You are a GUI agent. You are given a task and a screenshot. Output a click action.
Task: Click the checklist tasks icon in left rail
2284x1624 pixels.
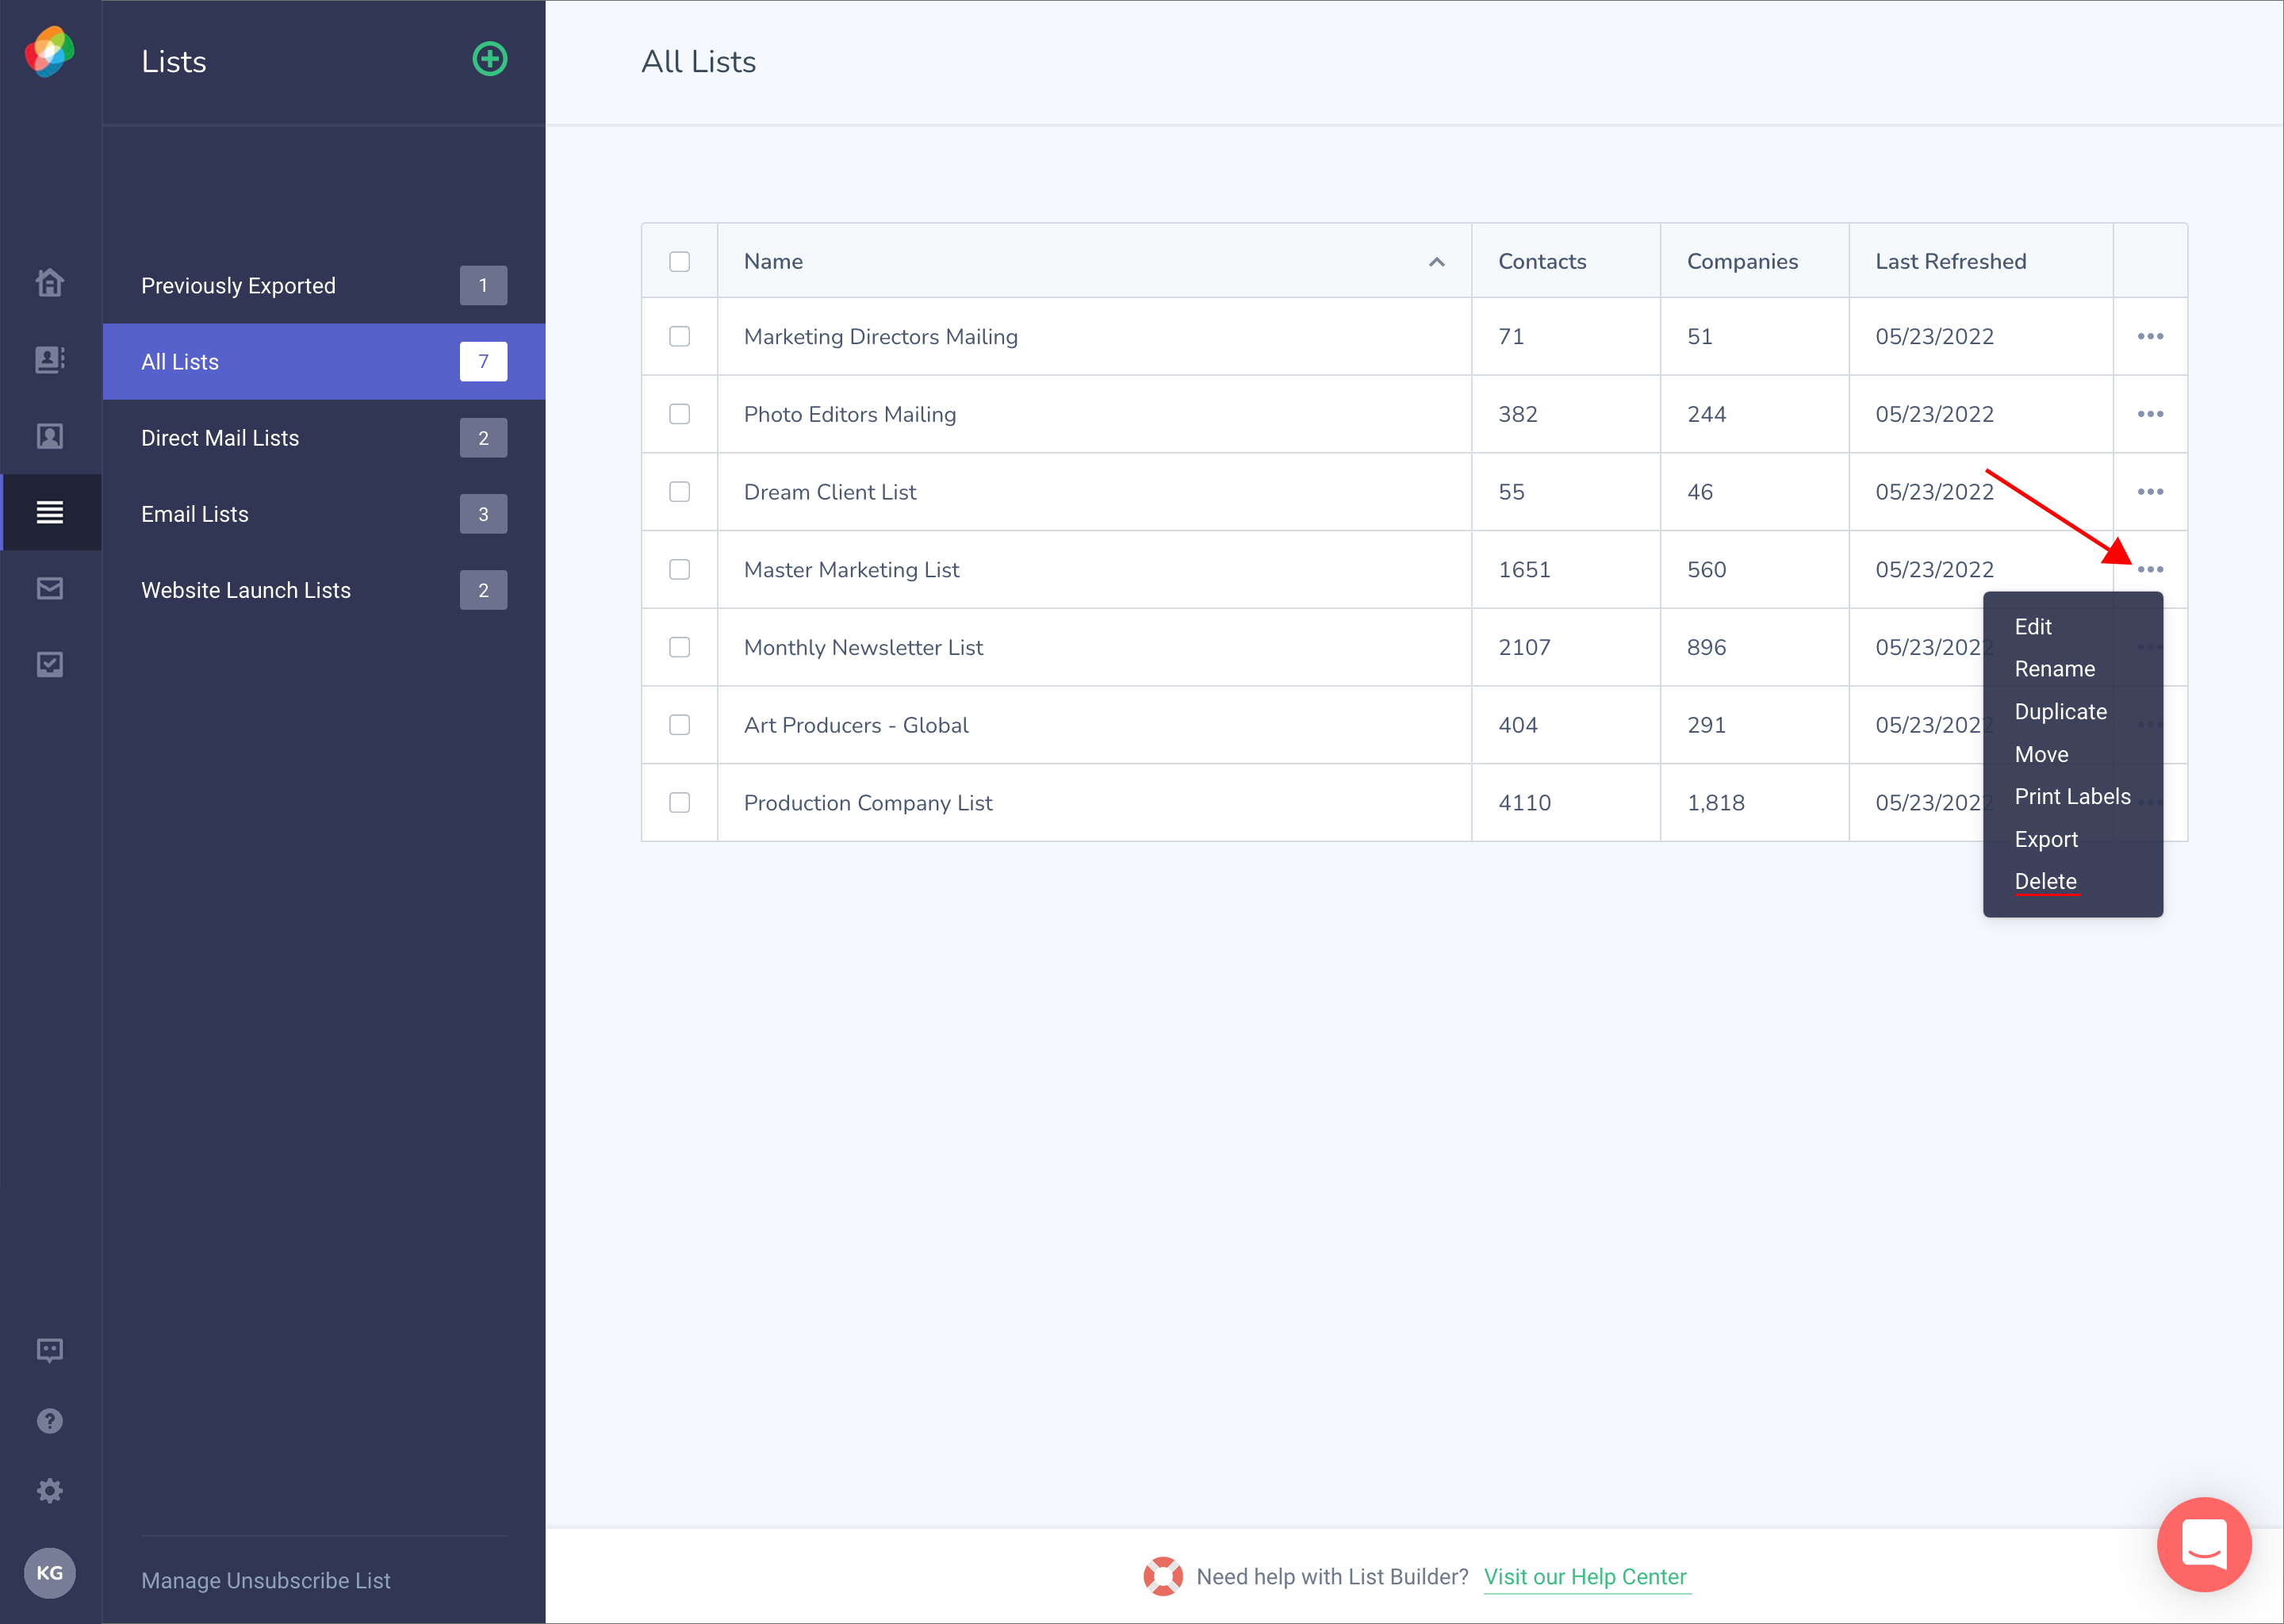50,664
